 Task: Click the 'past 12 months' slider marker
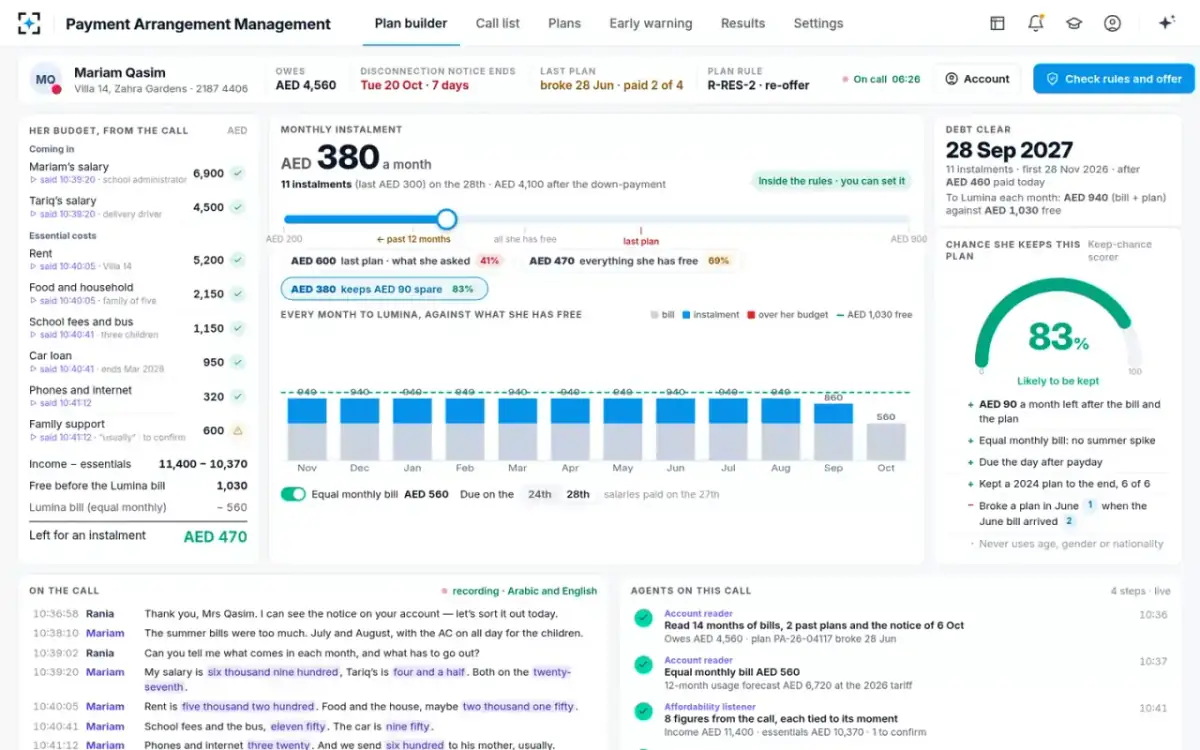pyautogui.click(x=413, y=240)
